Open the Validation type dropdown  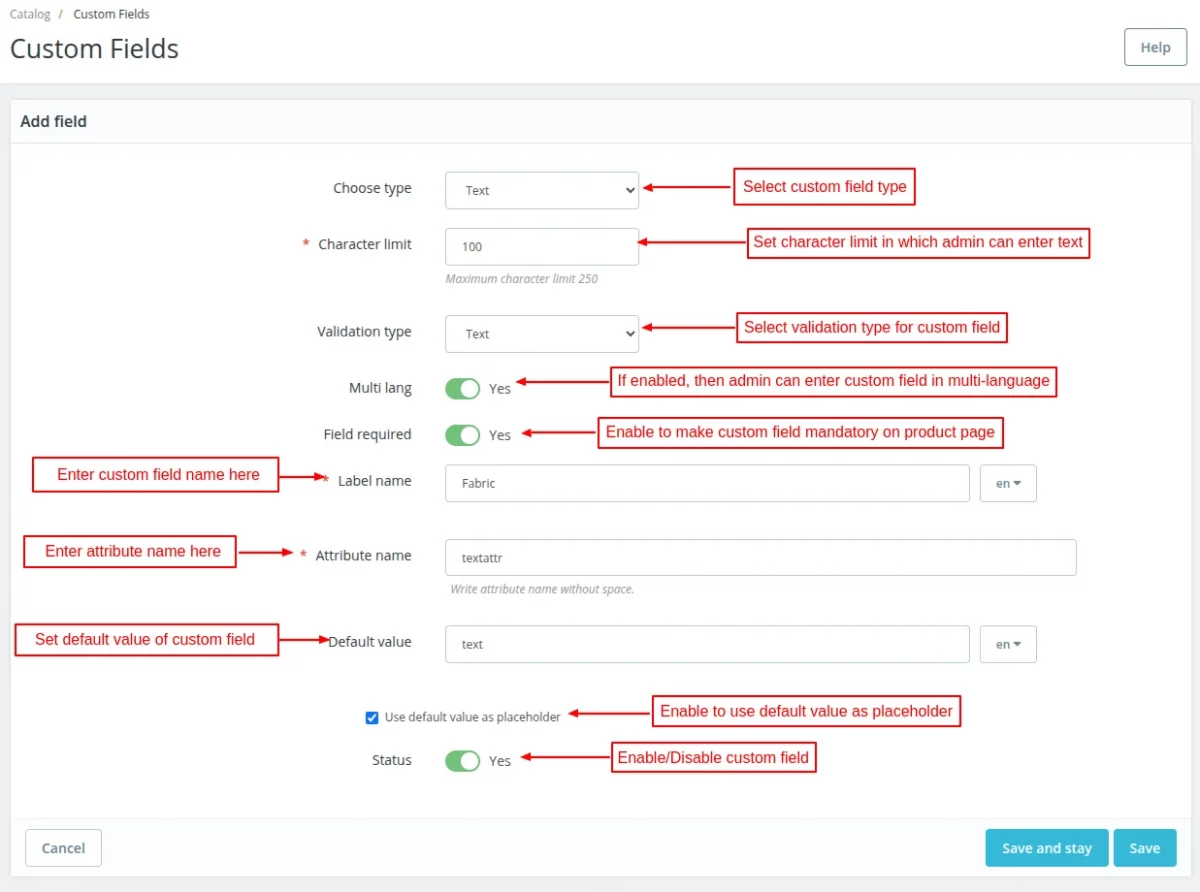tap(542, 334)
